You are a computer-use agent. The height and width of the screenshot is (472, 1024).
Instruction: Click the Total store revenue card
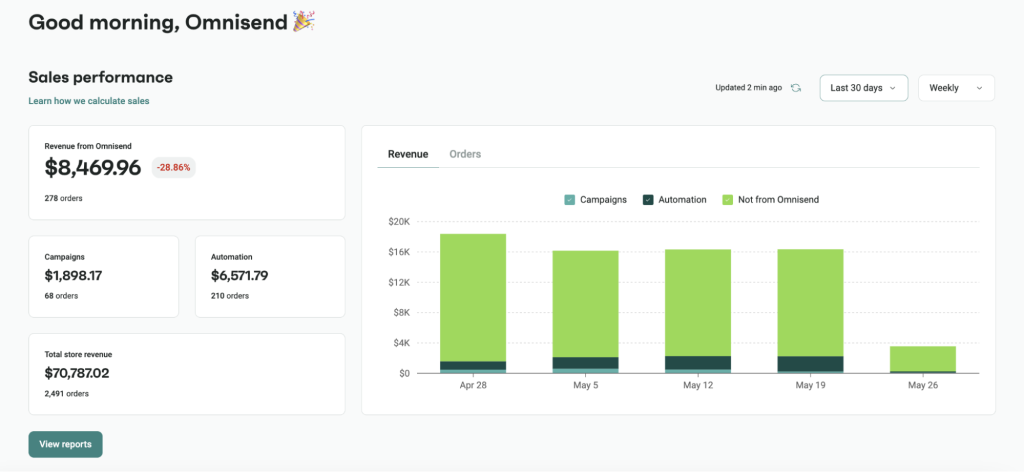(x=187, y=373)
